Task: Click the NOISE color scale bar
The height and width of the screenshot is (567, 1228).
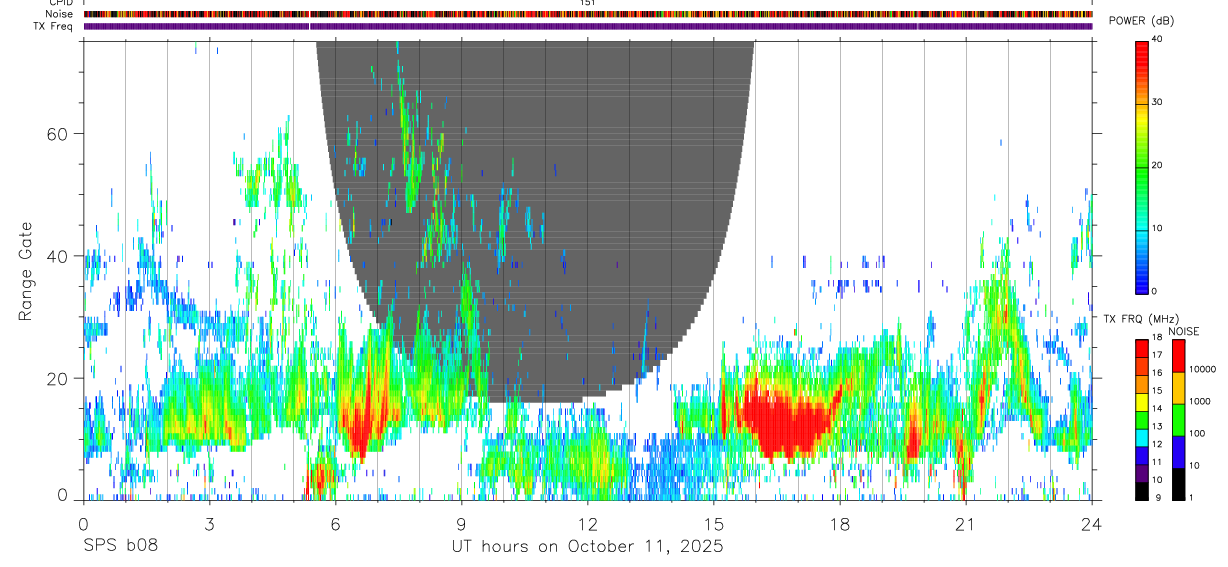Action: [x=1178, y=419]
